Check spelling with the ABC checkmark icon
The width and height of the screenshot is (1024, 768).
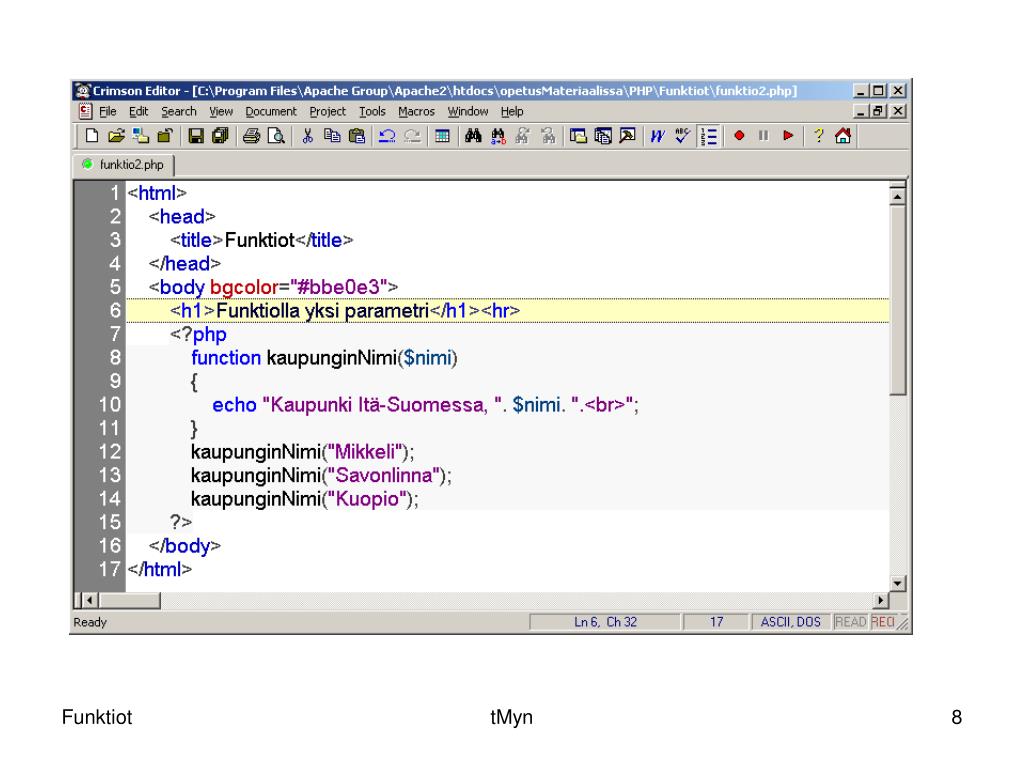click(x=682, y=136)
